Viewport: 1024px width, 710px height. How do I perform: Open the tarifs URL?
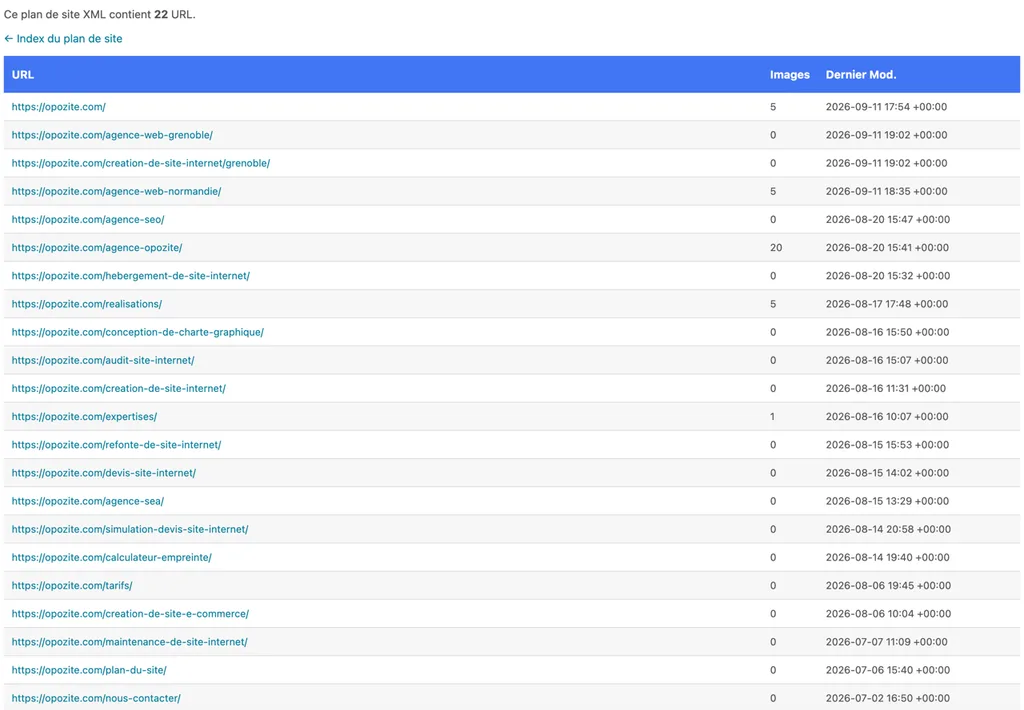pyautogui.click(x=72, y=585)
